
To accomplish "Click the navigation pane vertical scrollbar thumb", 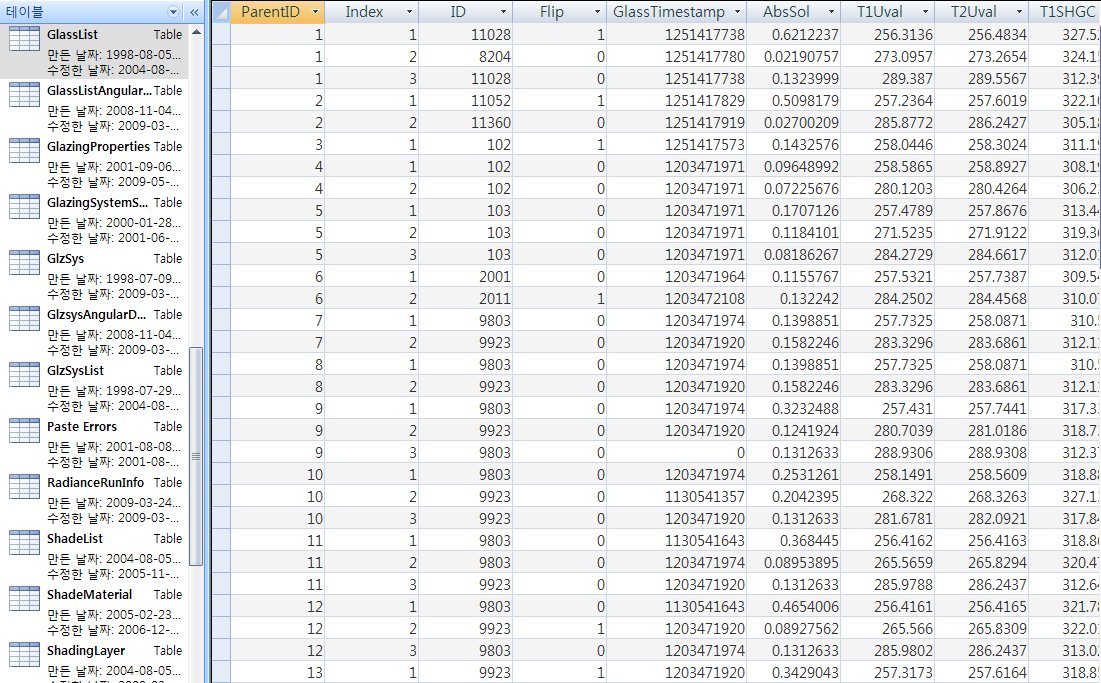I will coord(196,455).
